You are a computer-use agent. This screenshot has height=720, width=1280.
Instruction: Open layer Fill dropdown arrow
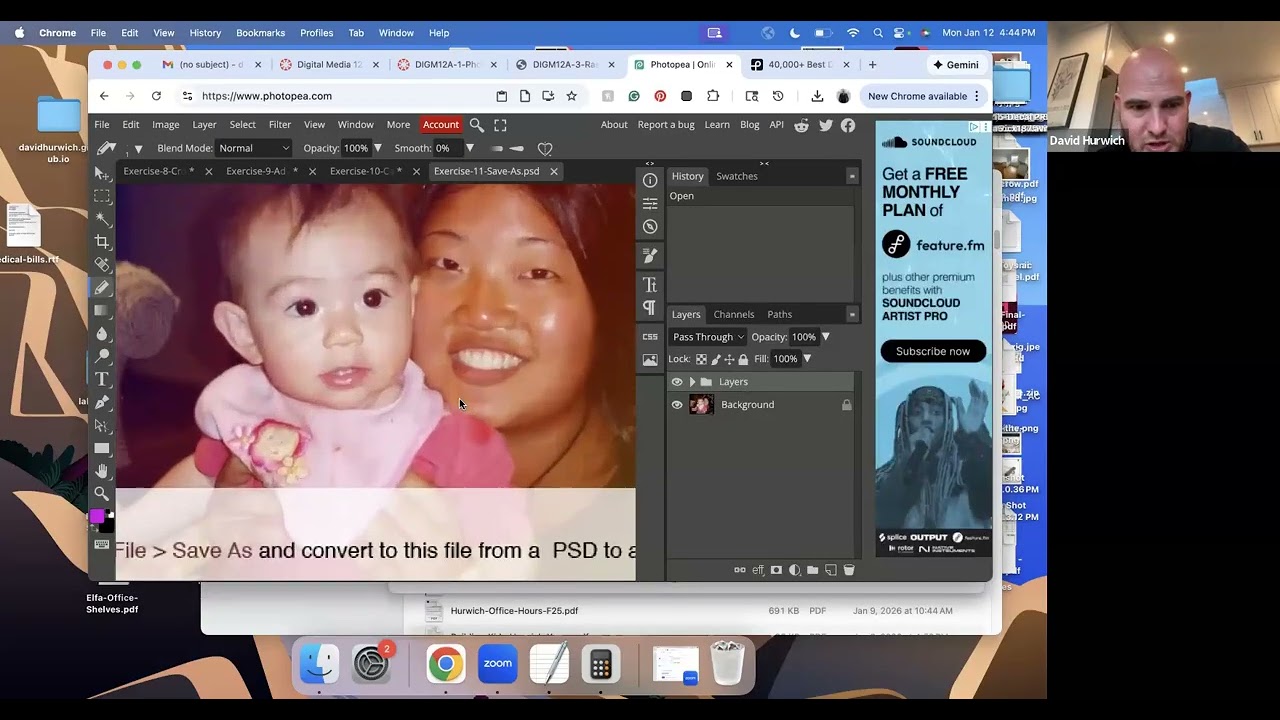point(807,359)
